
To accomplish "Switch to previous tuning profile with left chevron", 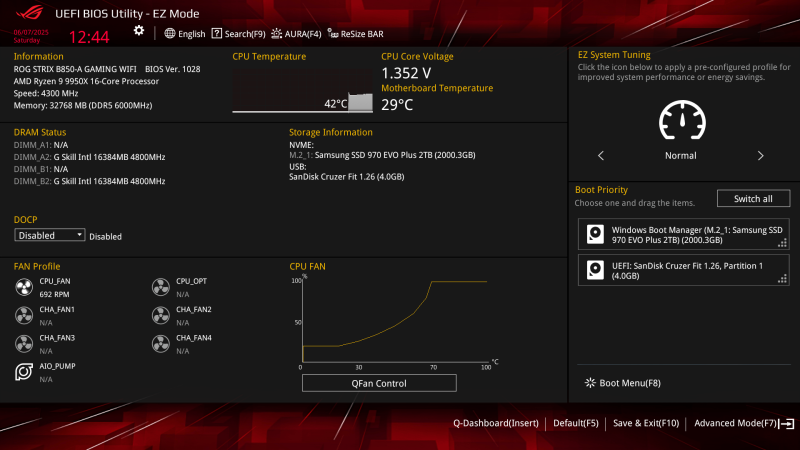I will pos(601,156).
